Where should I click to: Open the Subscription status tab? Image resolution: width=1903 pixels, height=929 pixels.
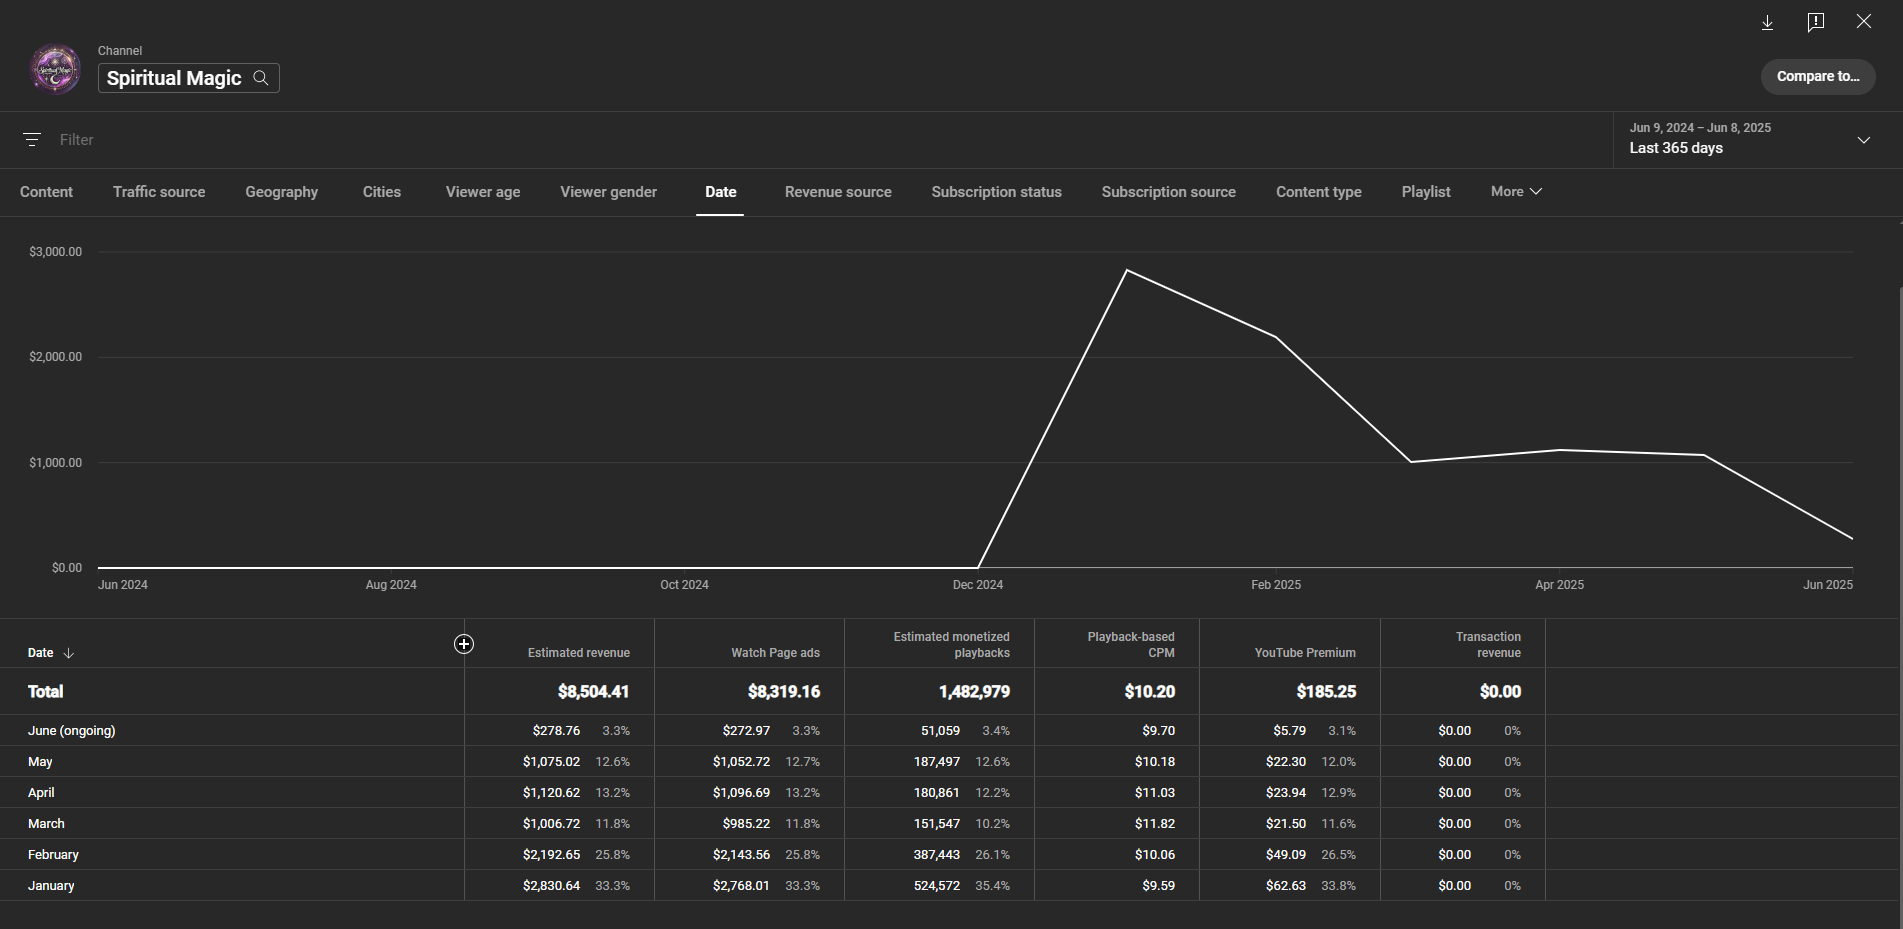(x=997, y=192)
